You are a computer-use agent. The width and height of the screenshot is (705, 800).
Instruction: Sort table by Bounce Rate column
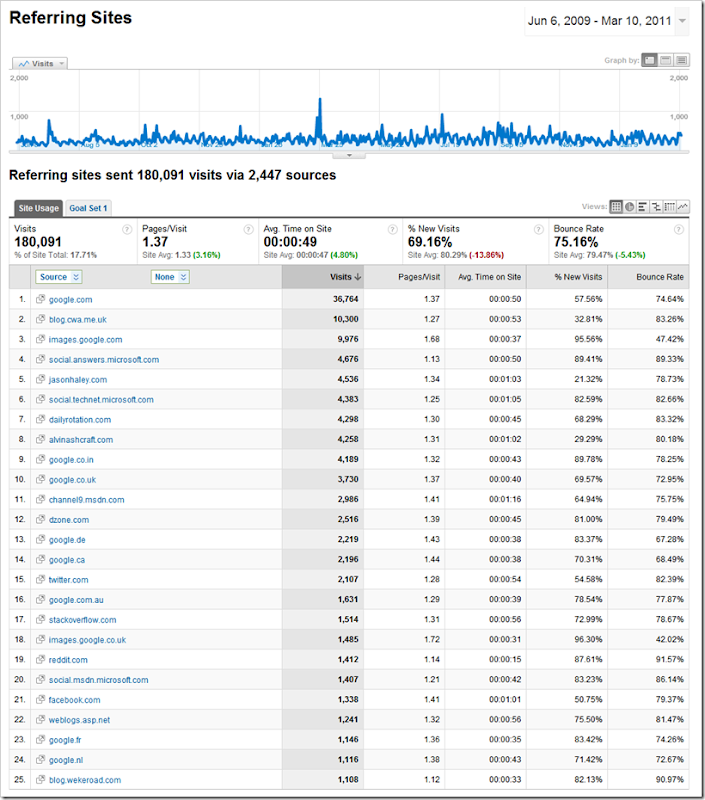(x=660, y=277)
